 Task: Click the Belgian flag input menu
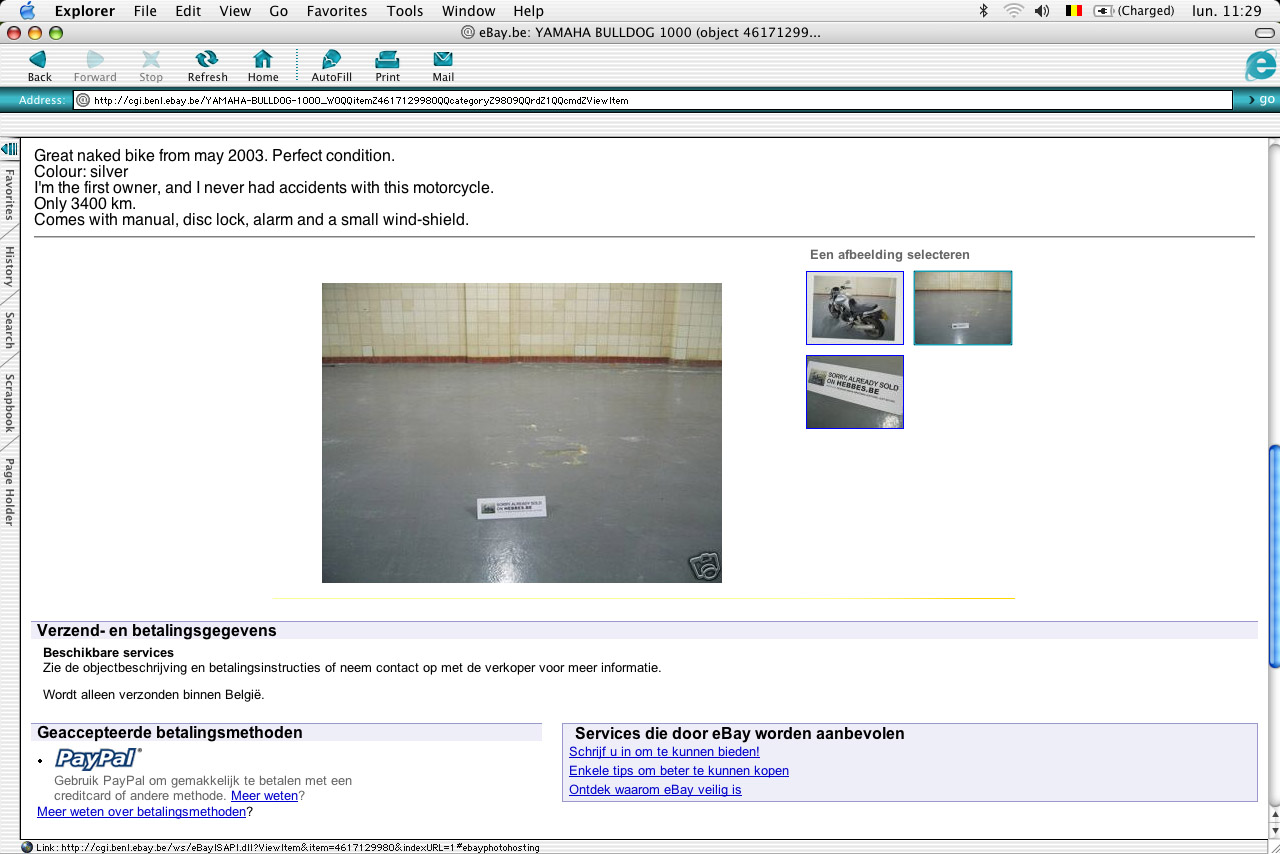(1074, 11)
